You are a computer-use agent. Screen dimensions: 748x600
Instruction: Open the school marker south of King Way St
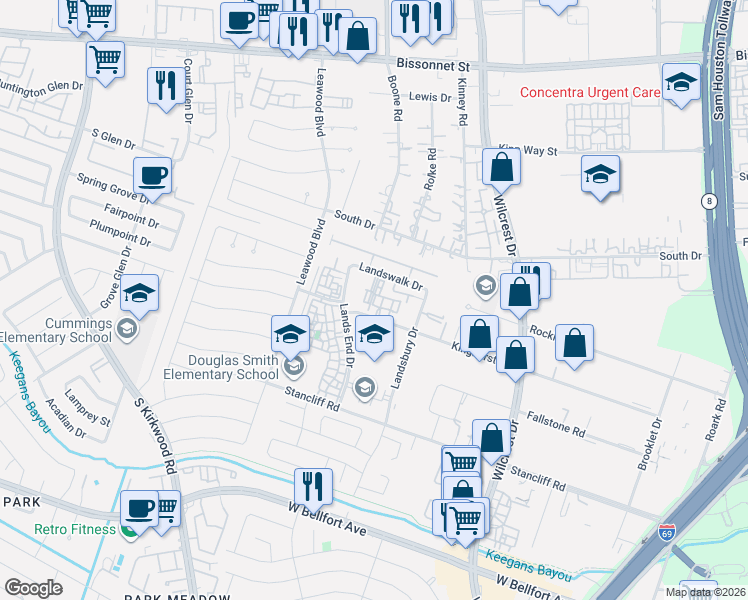601,174
